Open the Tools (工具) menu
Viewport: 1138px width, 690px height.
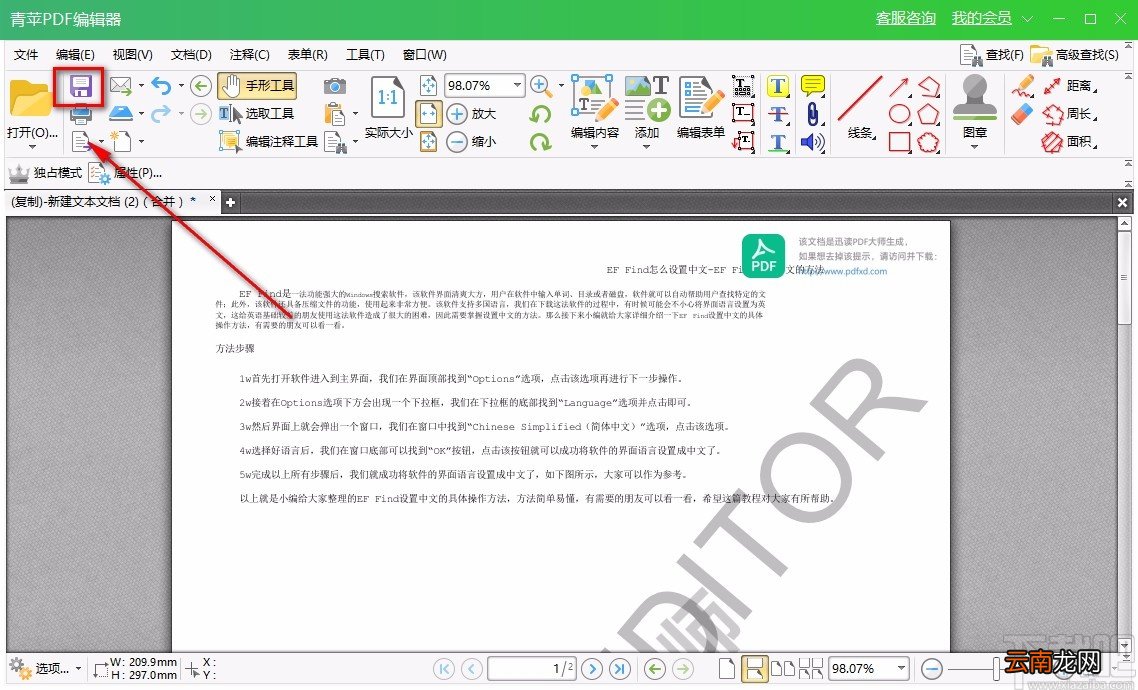coord(365,54)
